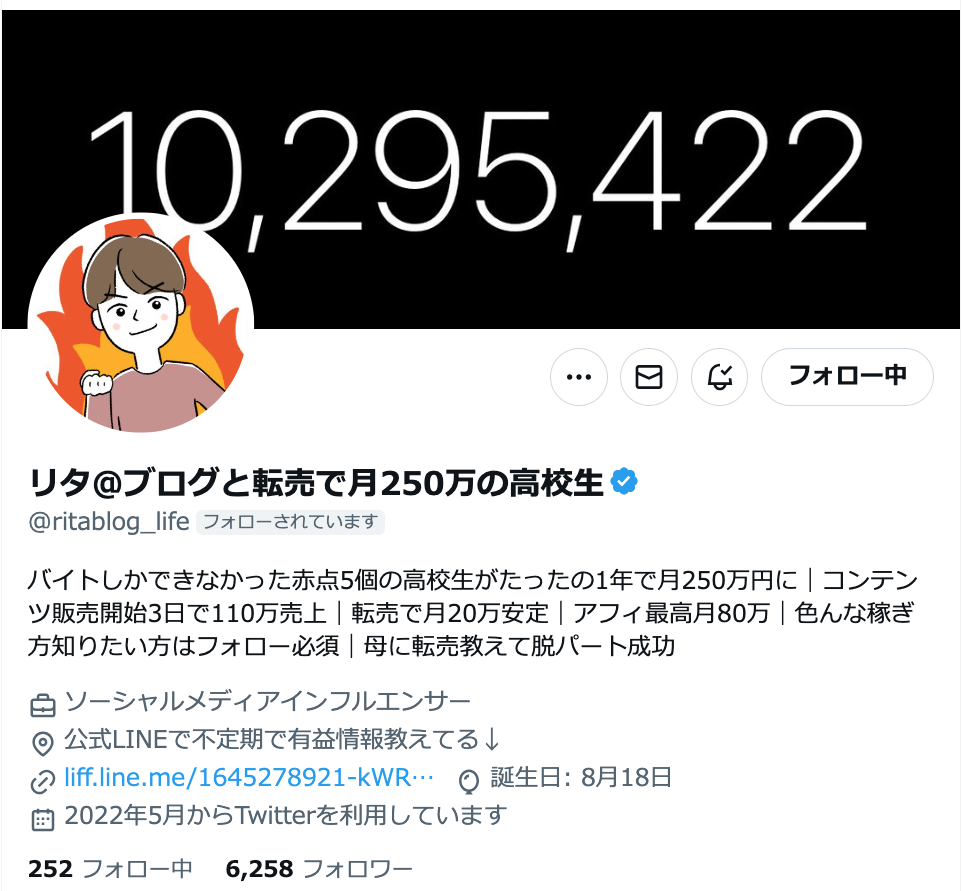Click the envelope message icon
Screen dimensions: 963x891
649,377
